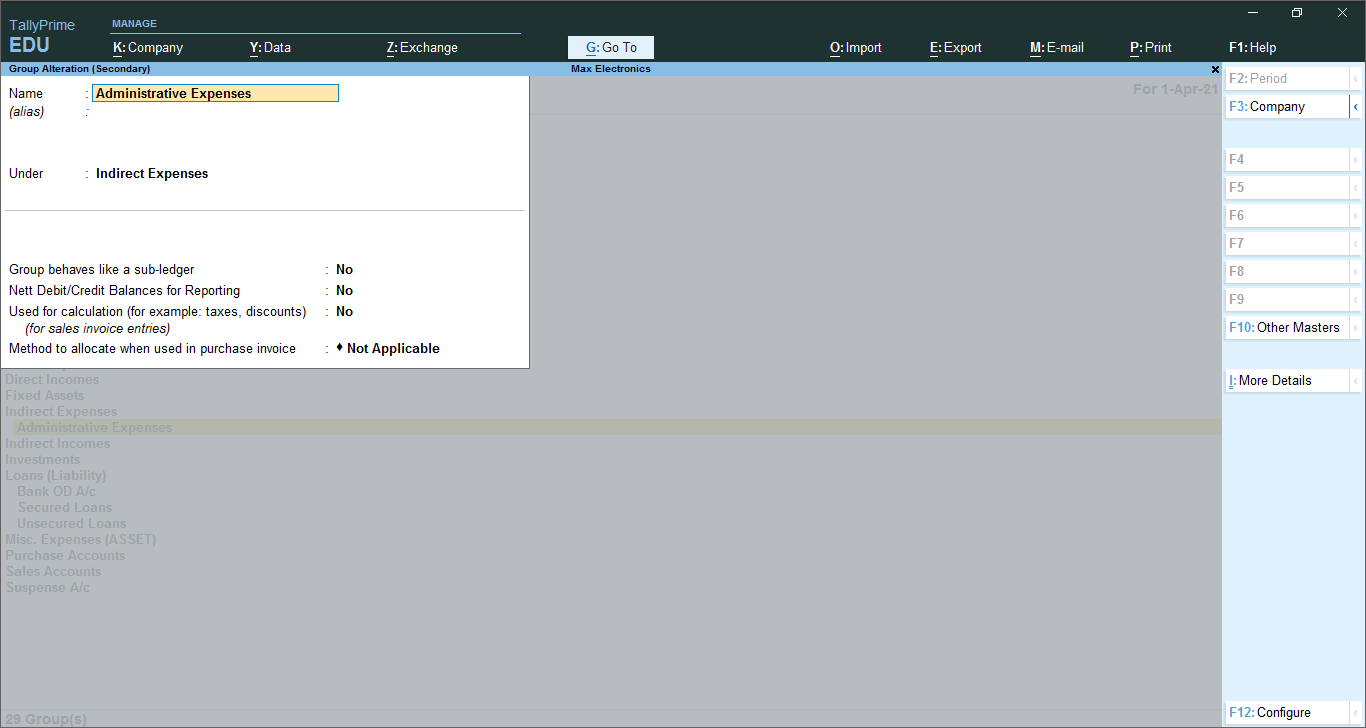Select Direct Incomes group in background list
Viewport: 1366px width, 728px height.
[52, 379]
